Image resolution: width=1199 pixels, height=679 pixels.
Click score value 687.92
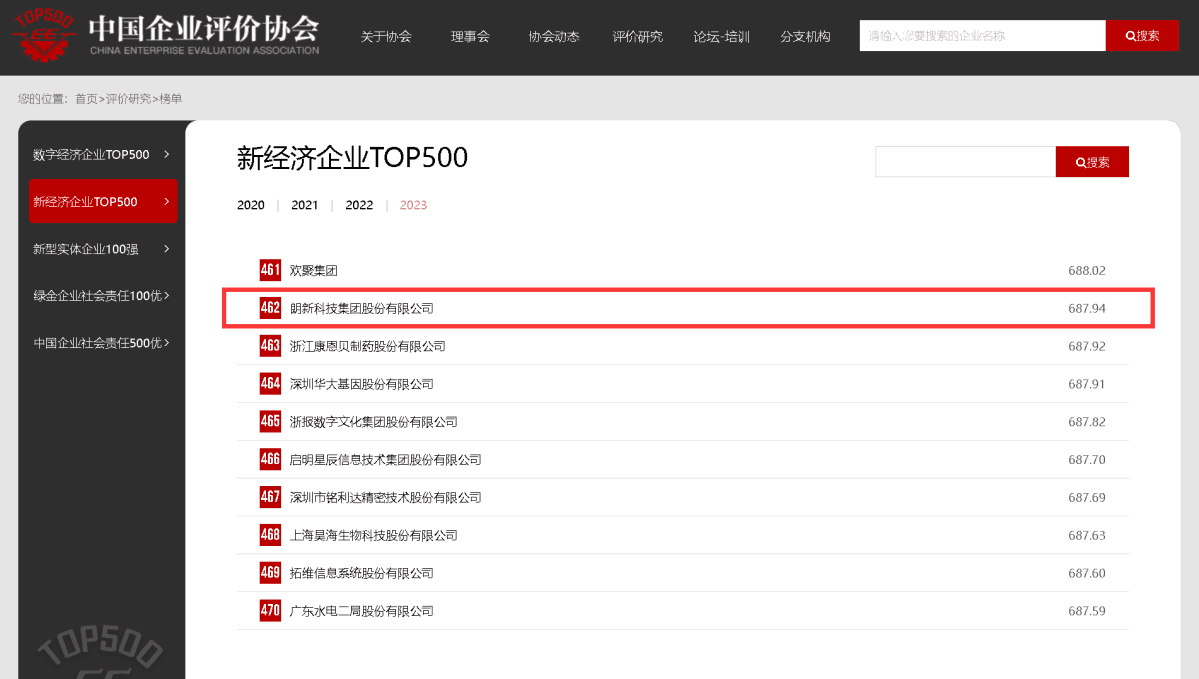(x=1087, y=346)
